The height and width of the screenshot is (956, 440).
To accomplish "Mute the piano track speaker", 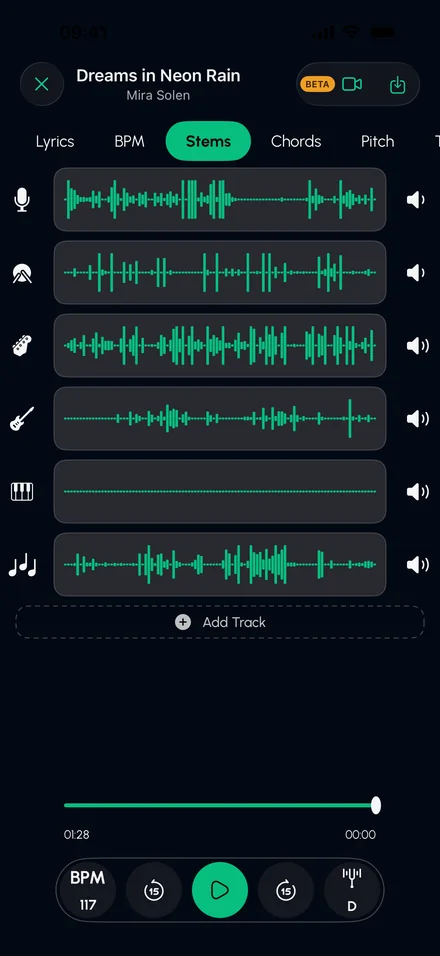I will (x=417, y=491).
